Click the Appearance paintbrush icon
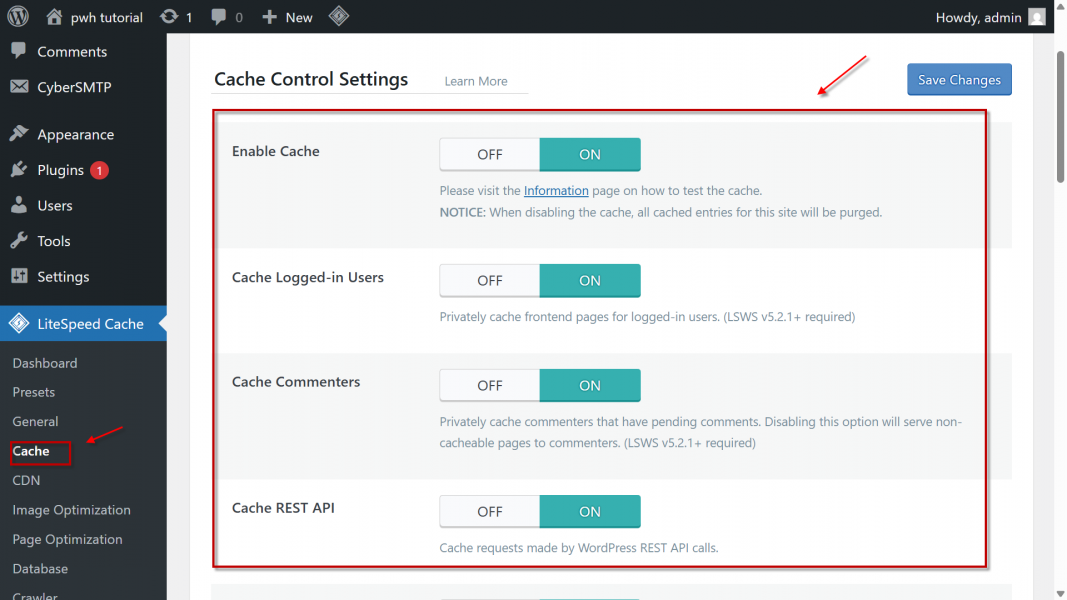The height and width of the screenshot is (600, 1067). tap(19, 133)
